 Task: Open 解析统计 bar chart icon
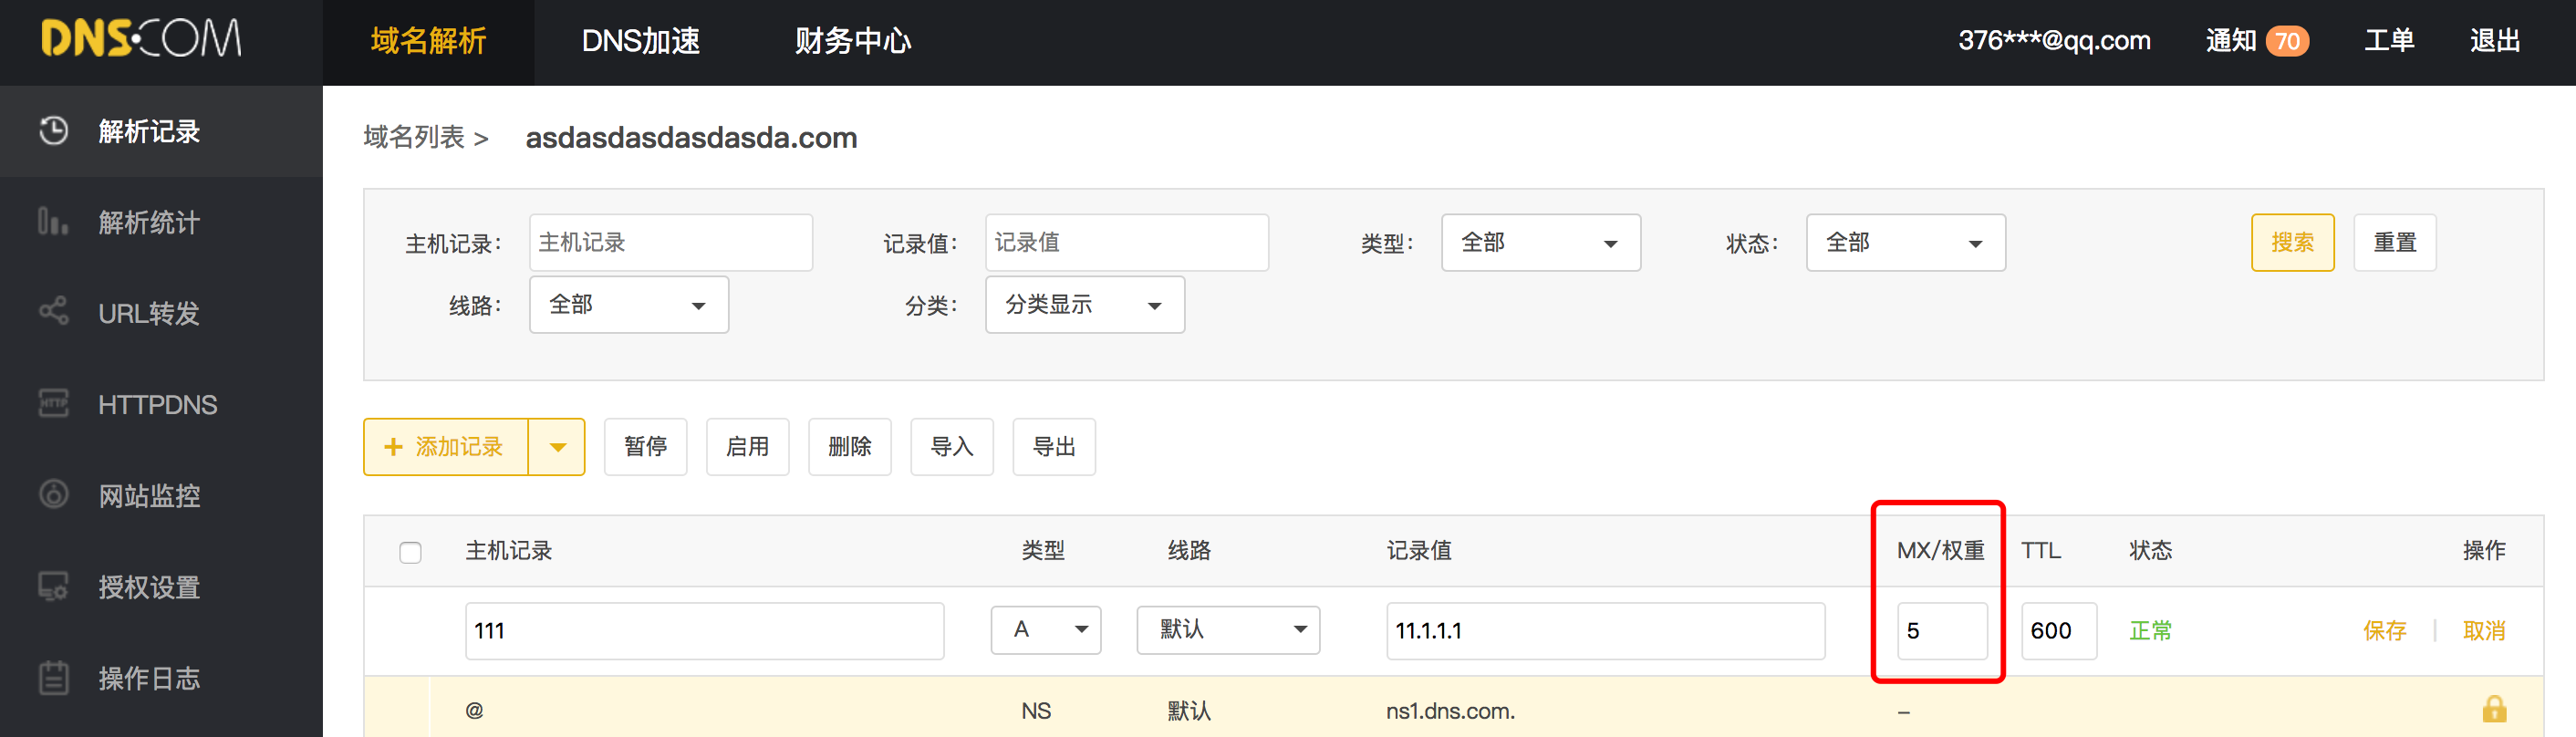[x=53, y=221]
